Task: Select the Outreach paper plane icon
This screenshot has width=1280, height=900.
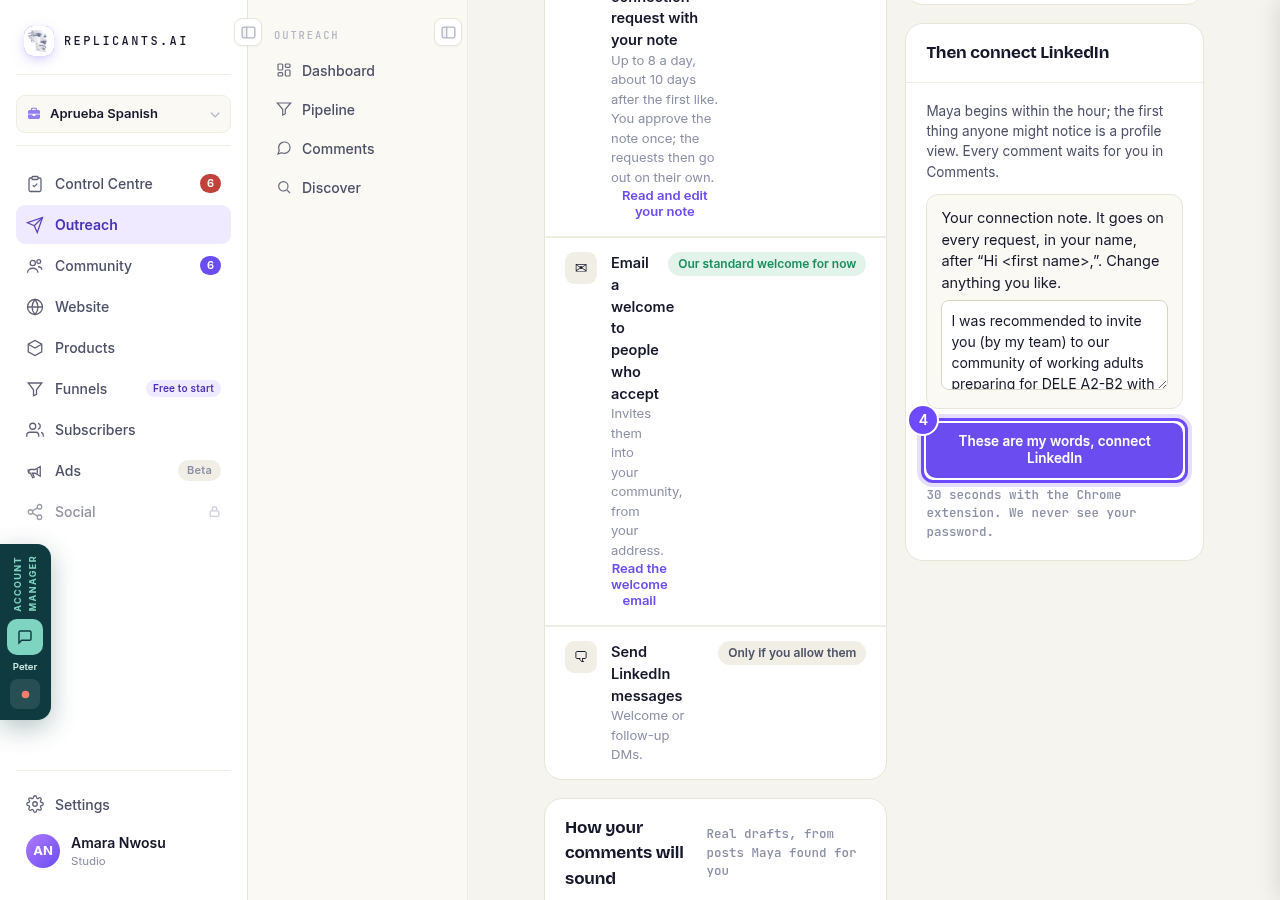Action: click(35, 225)
